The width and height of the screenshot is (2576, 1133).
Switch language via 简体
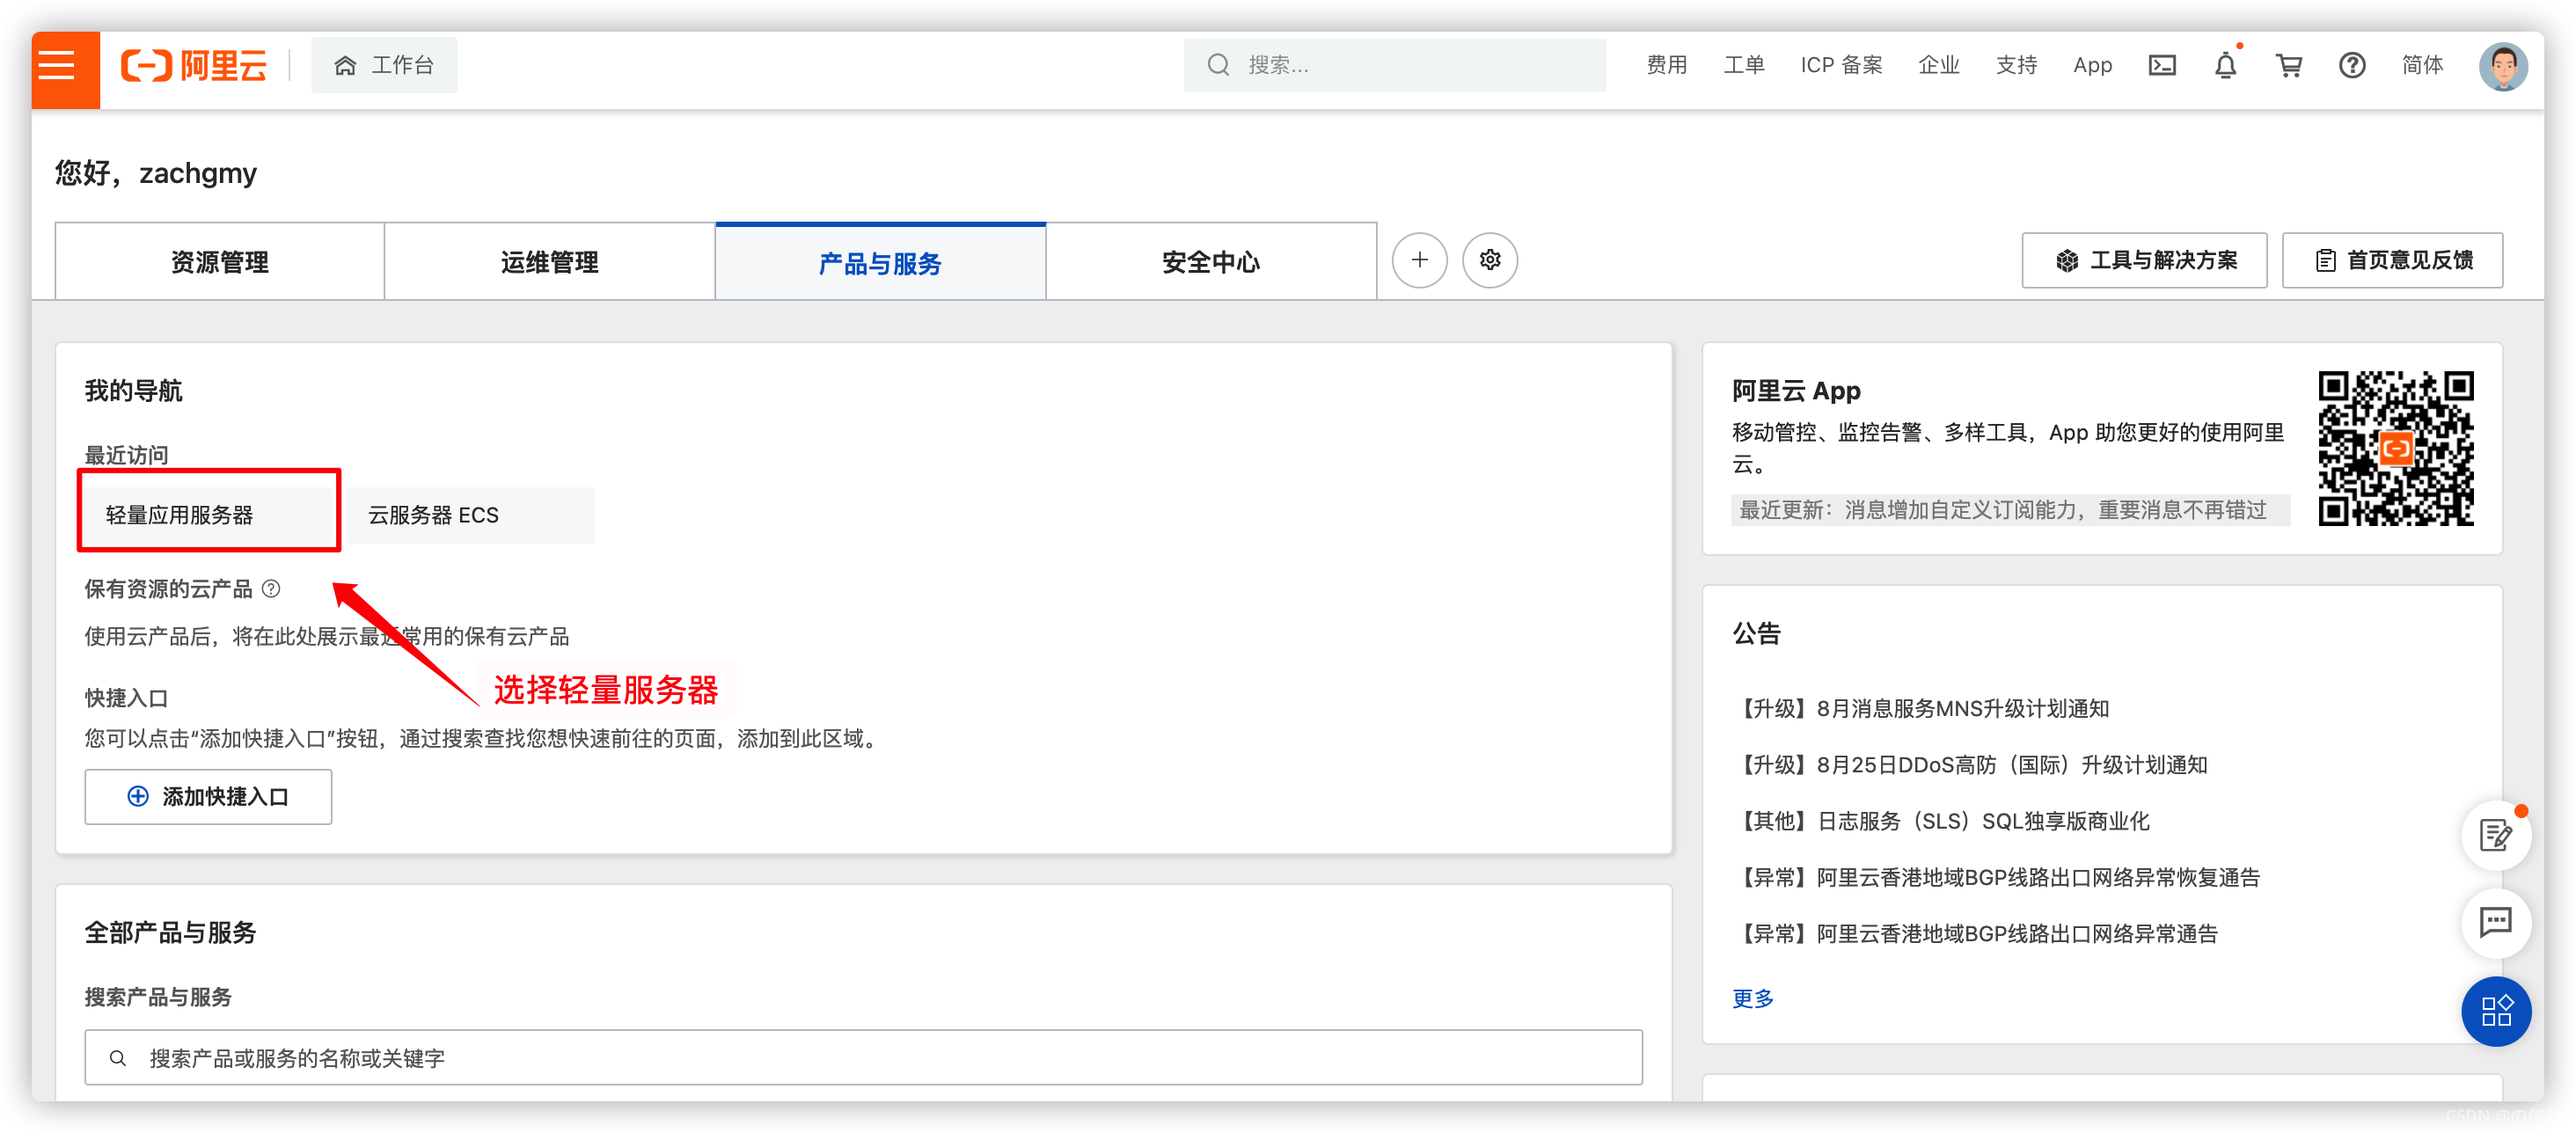[x=2422, y=66]
